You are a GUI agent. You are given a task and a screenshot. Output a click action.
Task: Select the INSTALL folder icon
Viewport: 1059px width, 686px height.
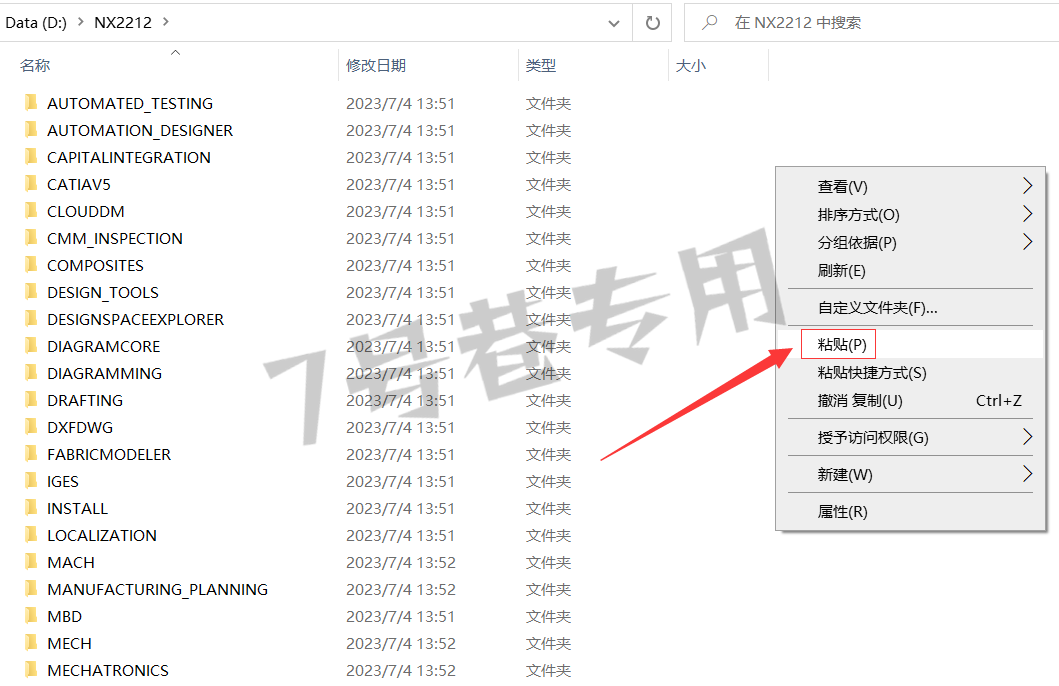click(x=31, y=508)
